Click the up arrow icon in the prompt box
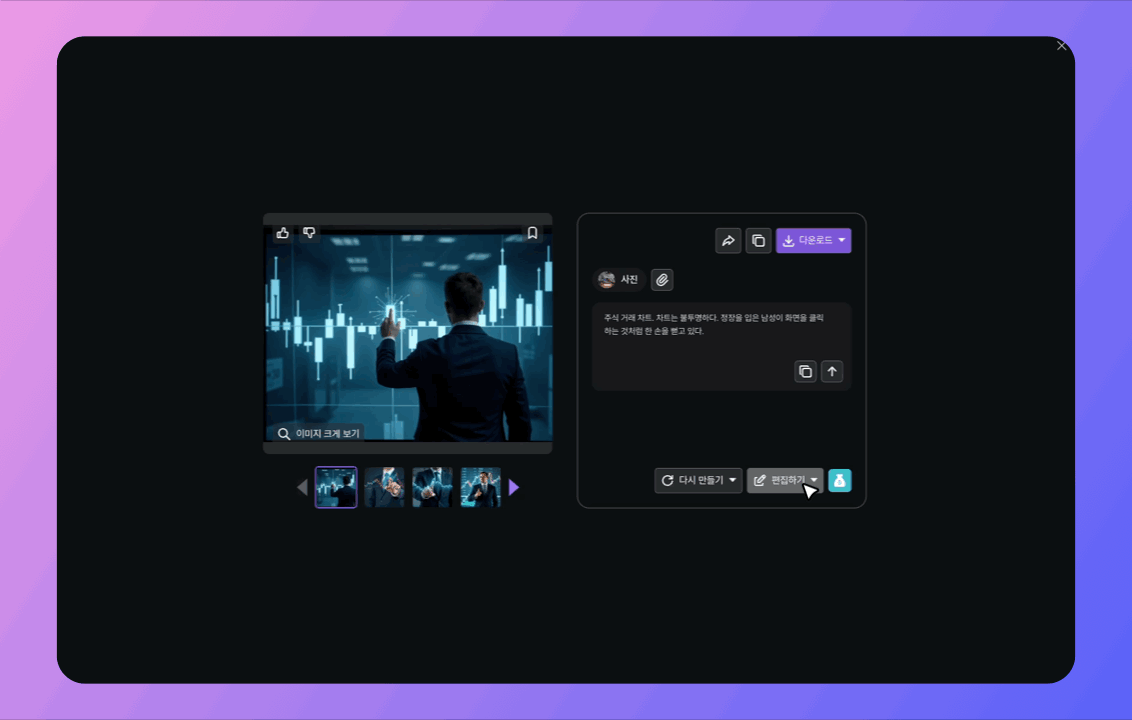 point(832,372)
